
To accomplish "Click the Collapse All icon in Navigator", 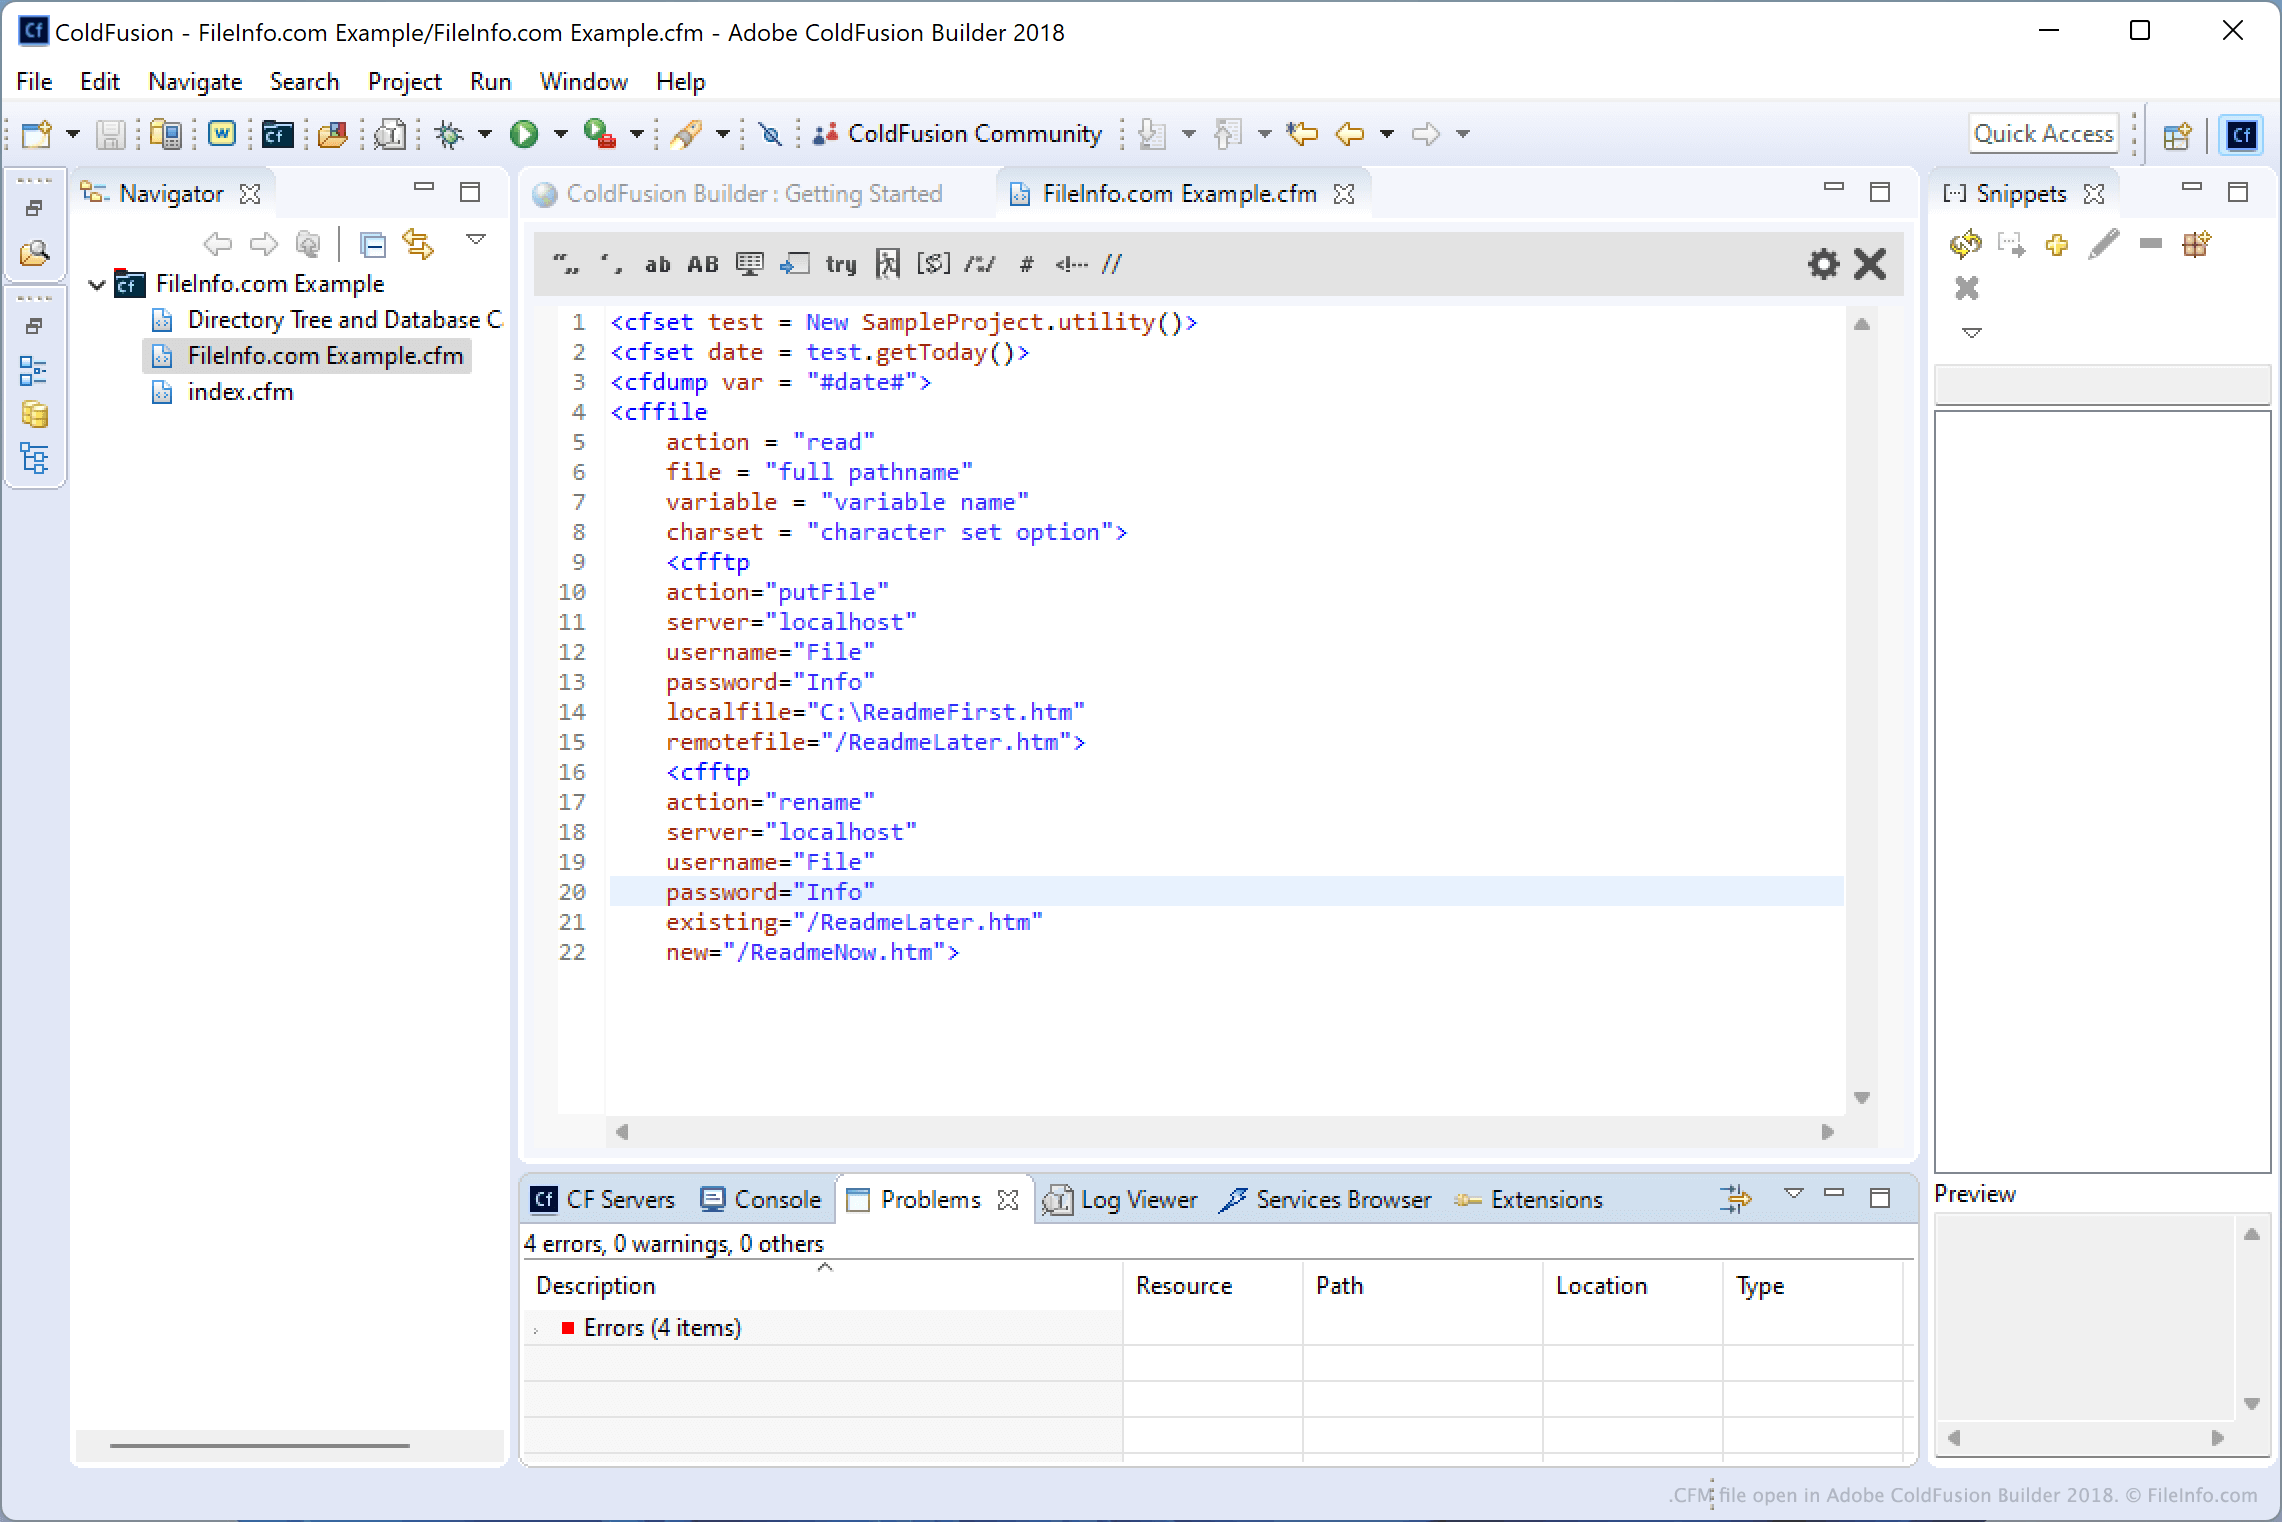I will [x=373, y=244].
